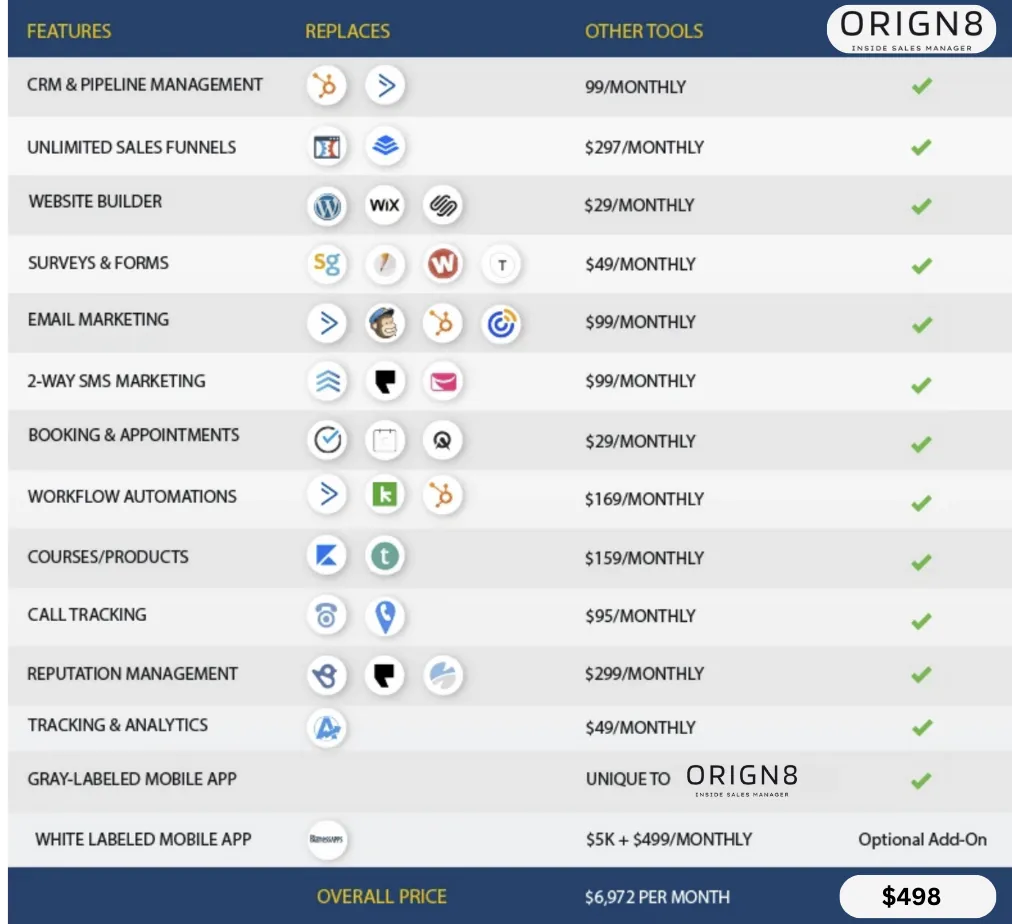Click the green checkmark for Email Marketing

click(922, 324)
